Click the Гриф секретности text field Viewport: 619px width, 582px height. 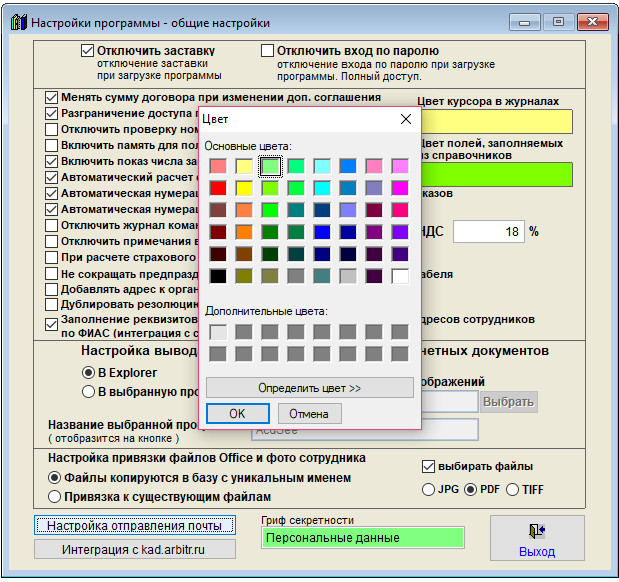[363, 538]
